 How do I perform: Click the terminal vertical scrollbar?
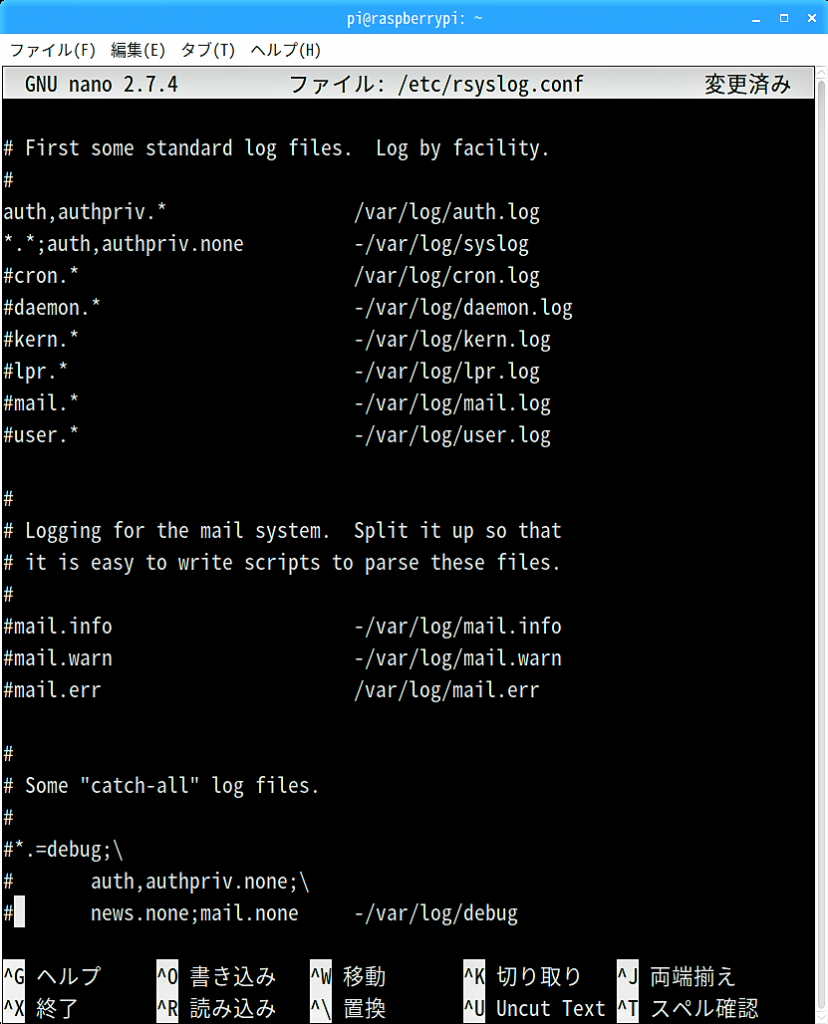point(821,543)
